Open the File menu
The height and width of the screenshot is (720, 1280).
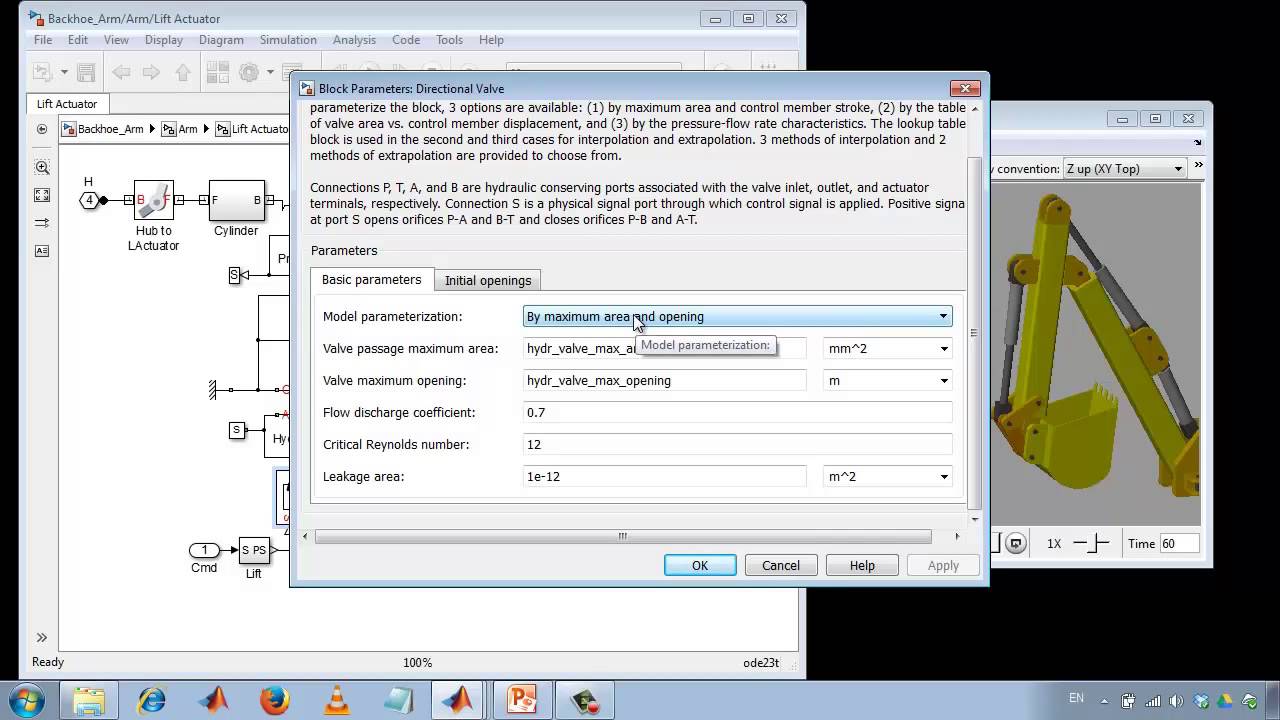click(x=43, y=40)
